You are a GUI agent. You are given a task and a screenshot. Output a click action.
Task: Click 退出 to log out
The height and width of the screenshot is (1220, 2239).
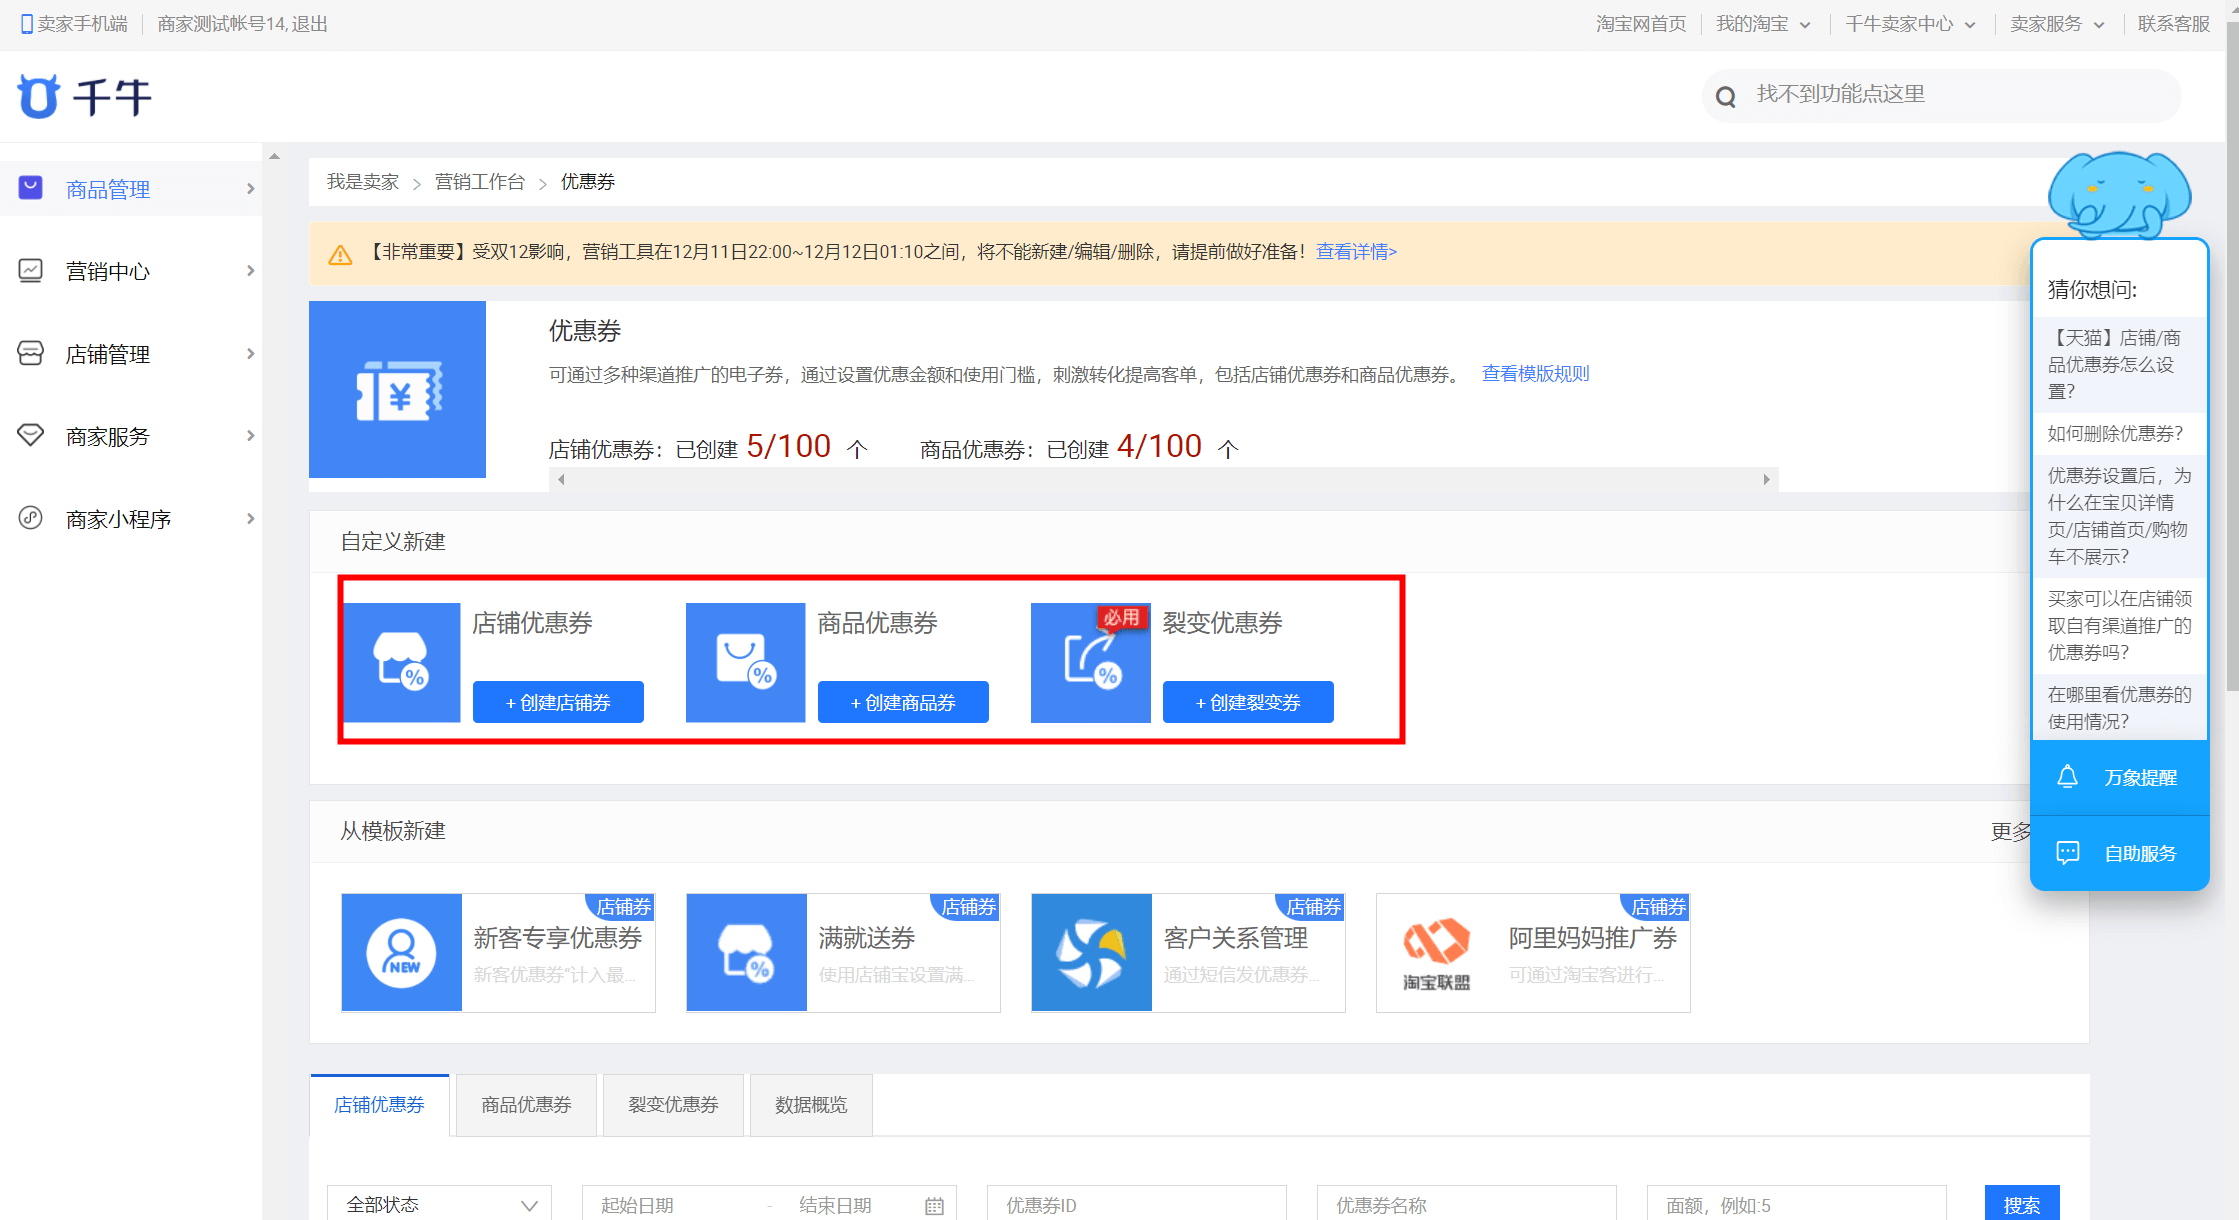point(310,24)
